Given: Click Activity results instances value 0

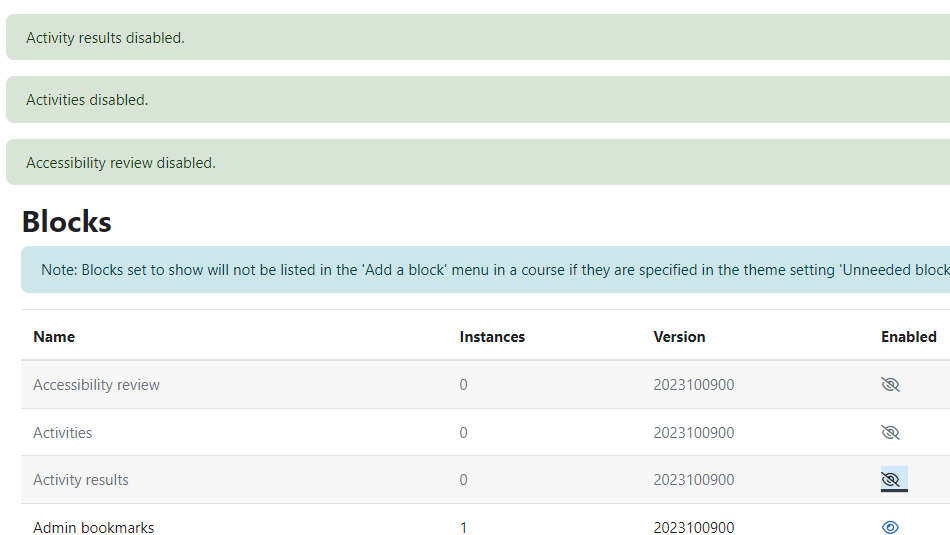Looking at the screenshot, I should [x=463, y=480].
